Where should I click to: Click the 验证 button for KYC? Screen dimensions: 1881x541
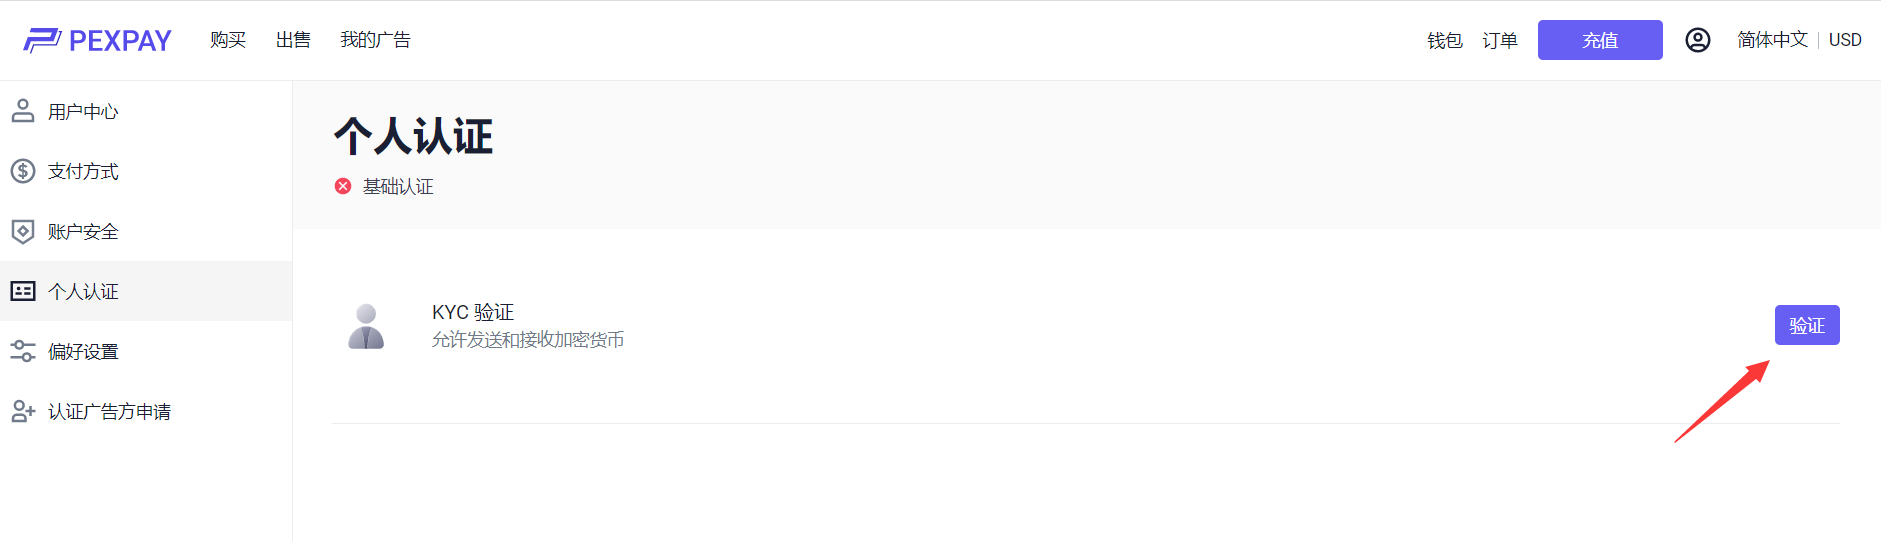[x=1807, y=325]
